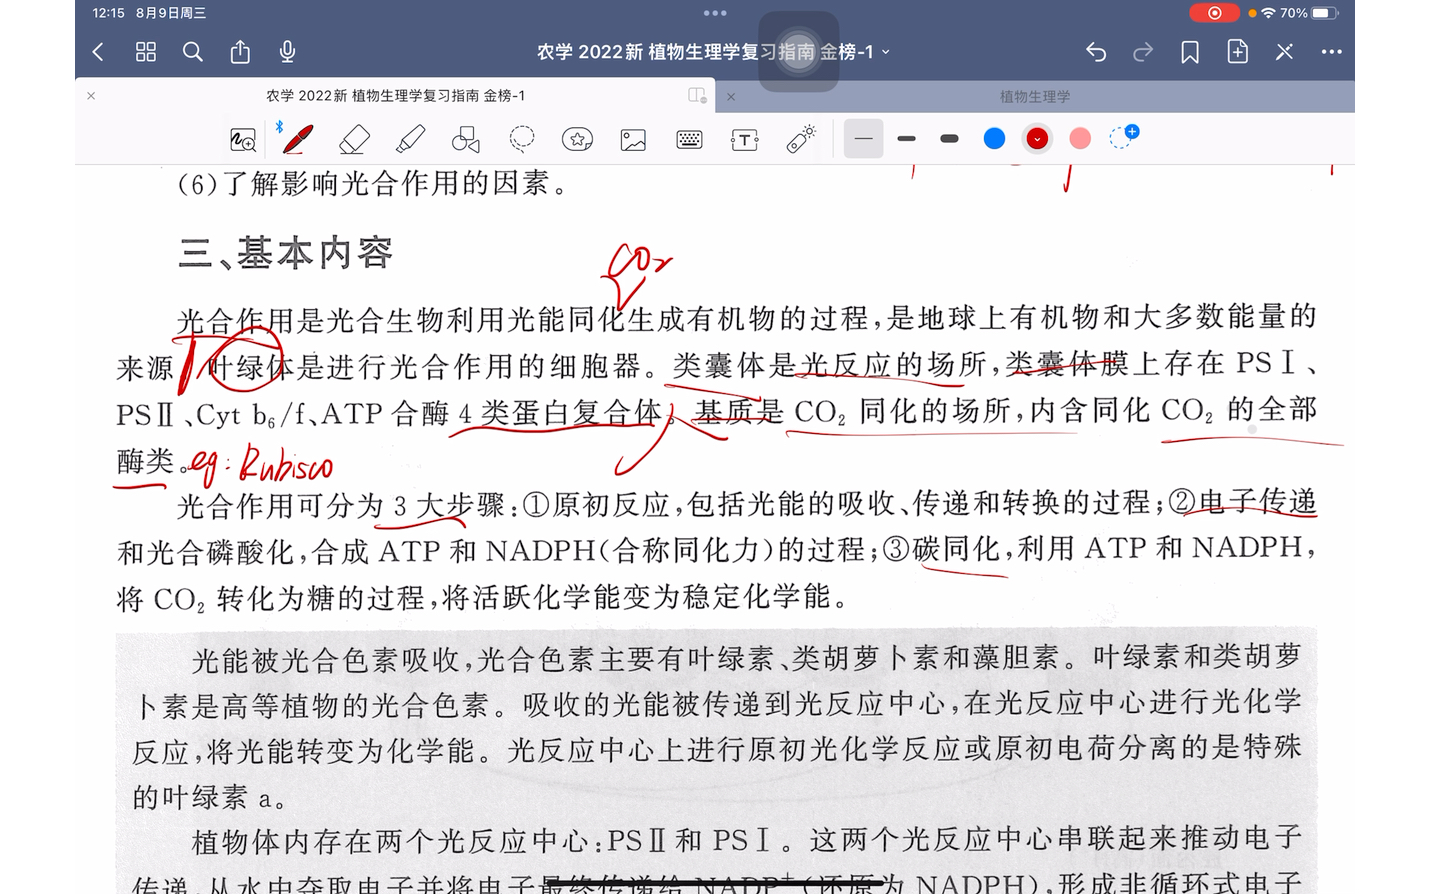Image resolution: width=1430 pixels, height=894 pixels.
Task: Tap the share export icon
Action: pyautogui.click(x=240, y=52)
